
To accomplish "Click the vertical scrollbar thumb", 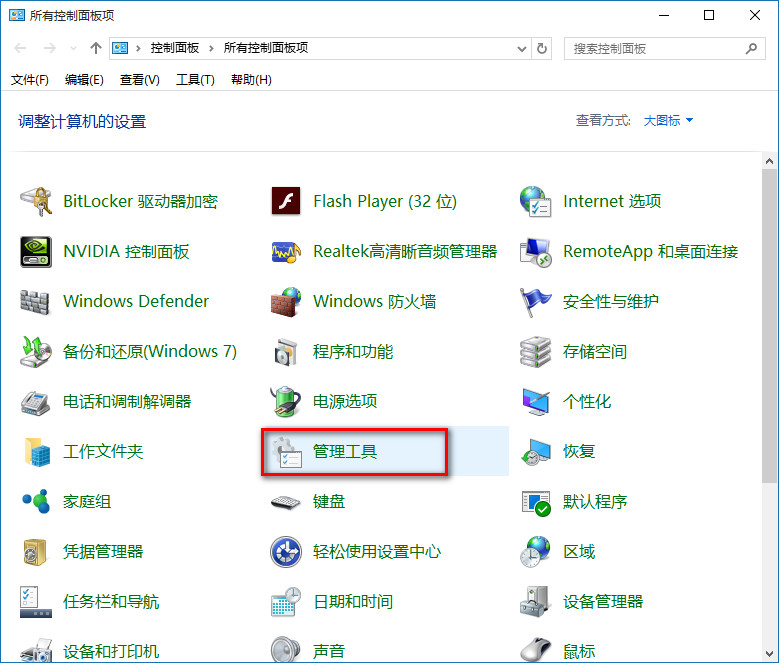I will (770, 325).
